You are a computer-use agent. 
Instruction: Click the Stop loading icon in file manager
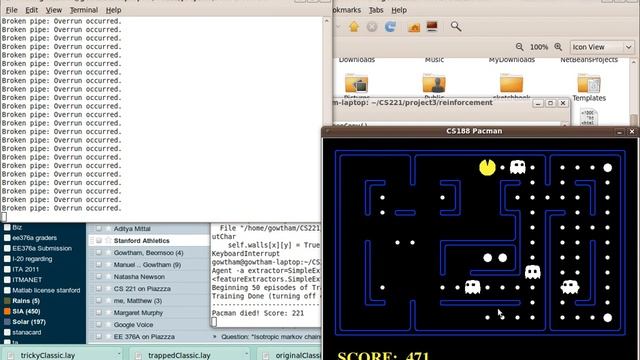click(x=371, y=27)
